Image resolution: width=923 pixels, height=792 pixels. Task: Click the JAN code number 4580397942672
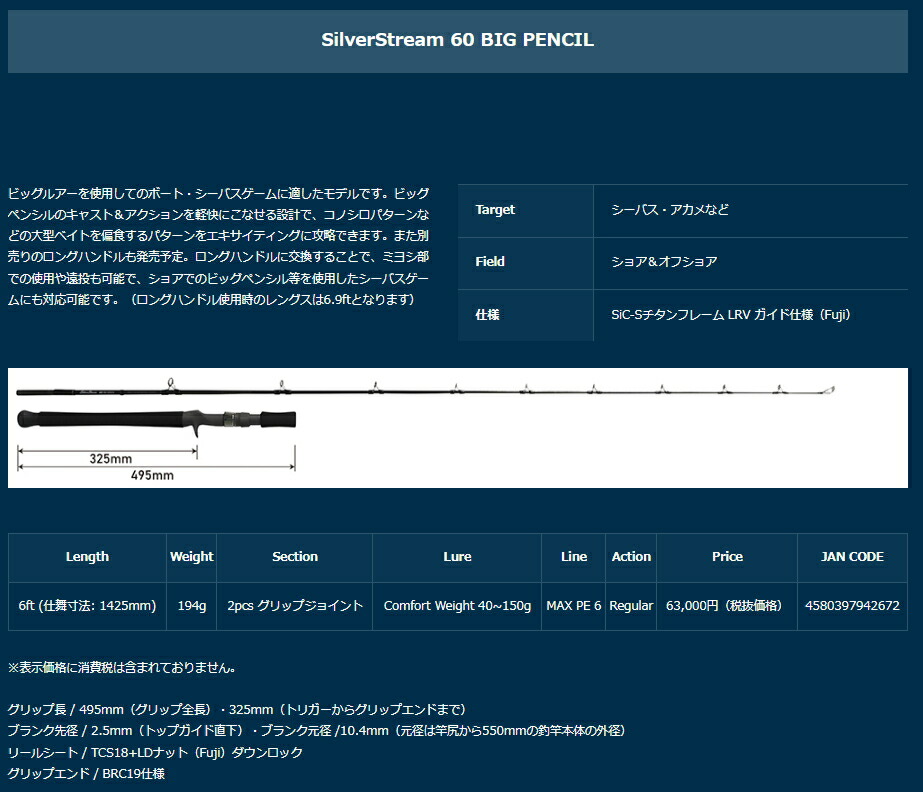[x=851, y=606]
